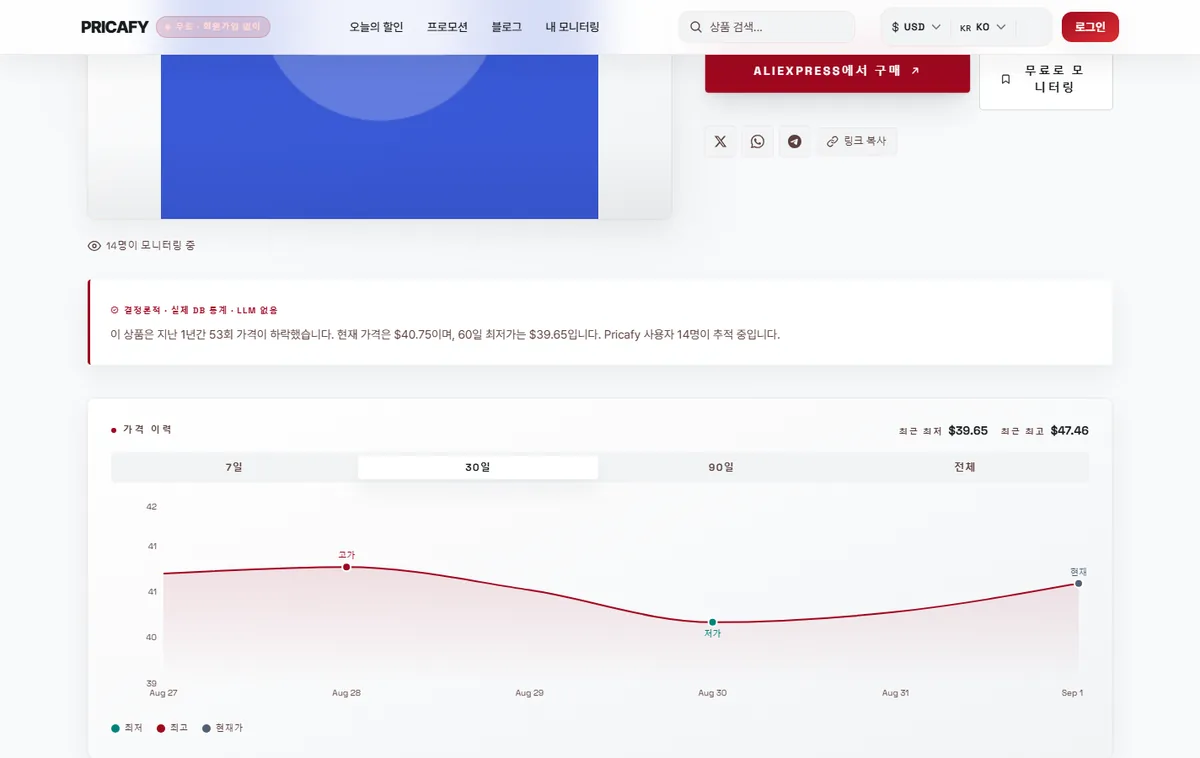The image size is (1200, 758).
Task: Buy via the ALIEXPRESS에서 구매 button
Action: click(x=837, y=71)
